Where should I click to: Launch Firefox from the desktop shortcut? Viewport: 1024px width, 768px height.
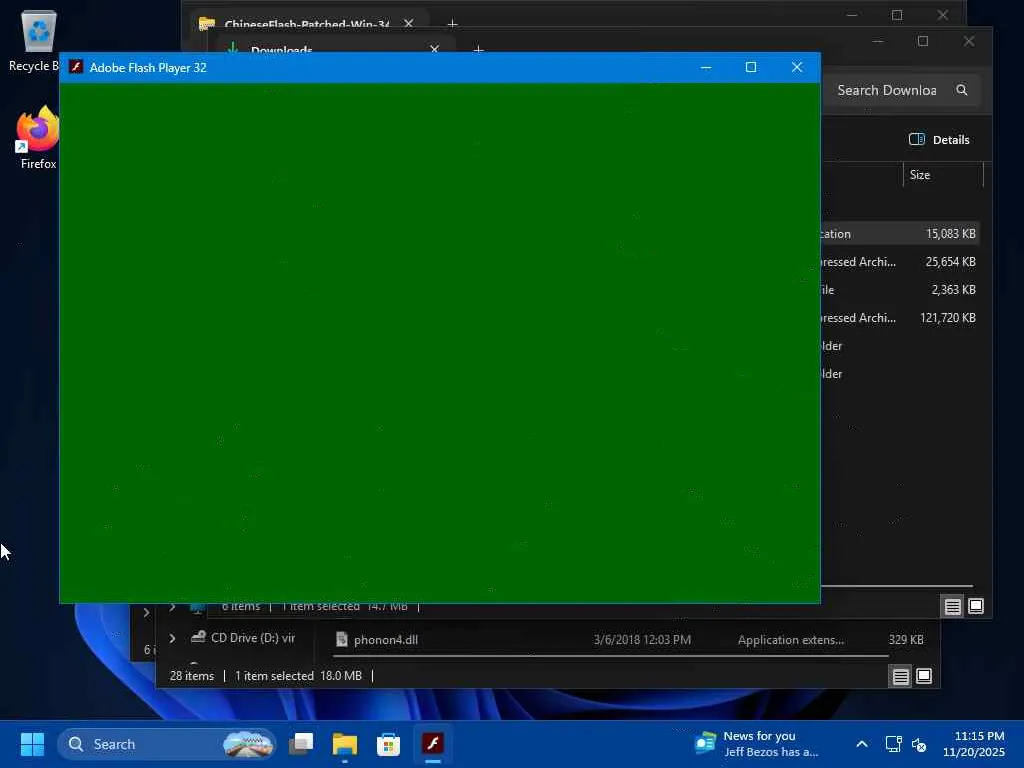(x=37, y=138)
